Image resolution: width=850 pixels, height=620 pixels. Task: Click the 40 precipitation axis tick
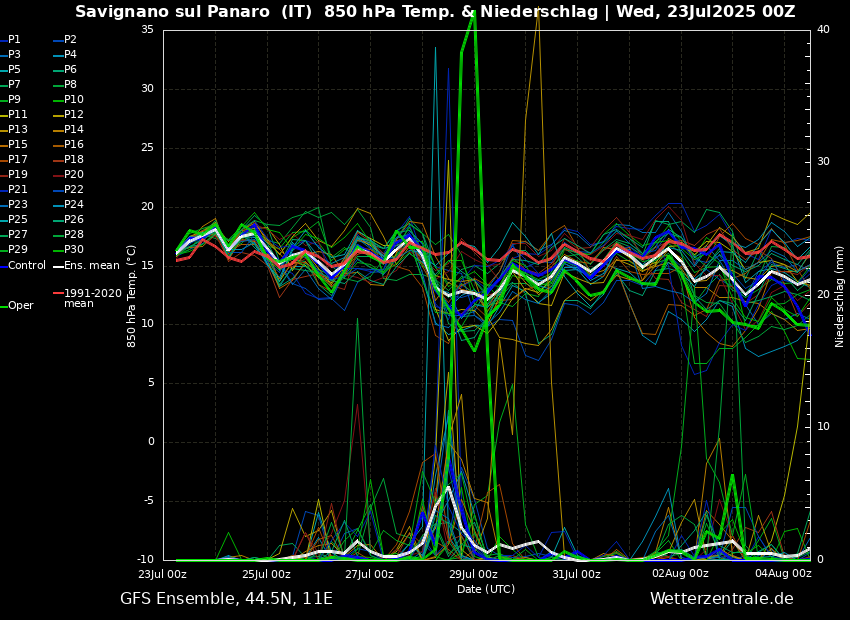tap(823, 29)
